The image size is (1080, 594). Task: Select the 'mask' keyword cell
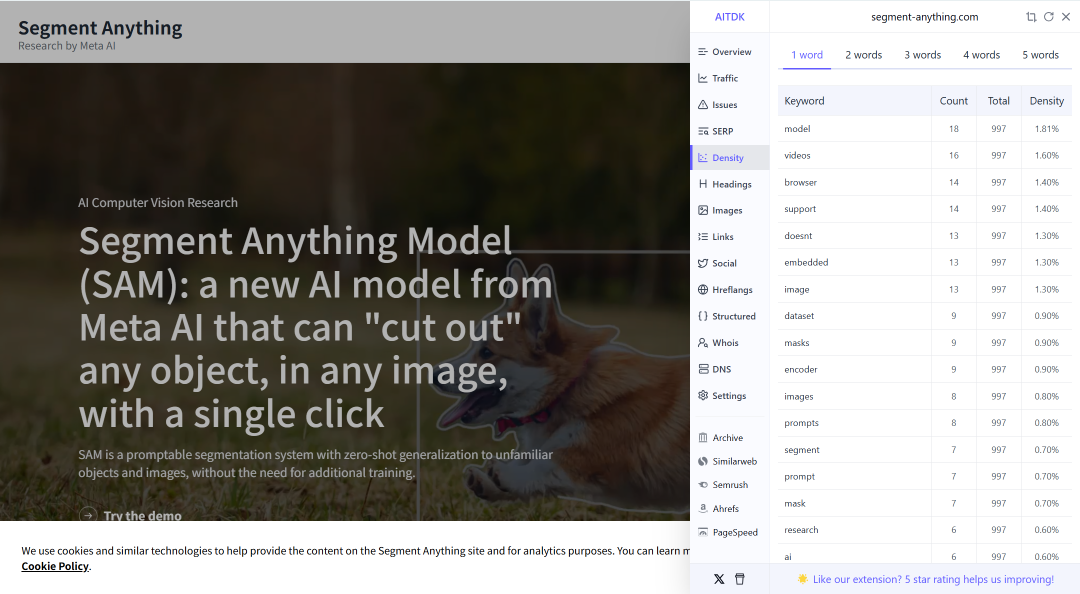click(x=855, y=503)
